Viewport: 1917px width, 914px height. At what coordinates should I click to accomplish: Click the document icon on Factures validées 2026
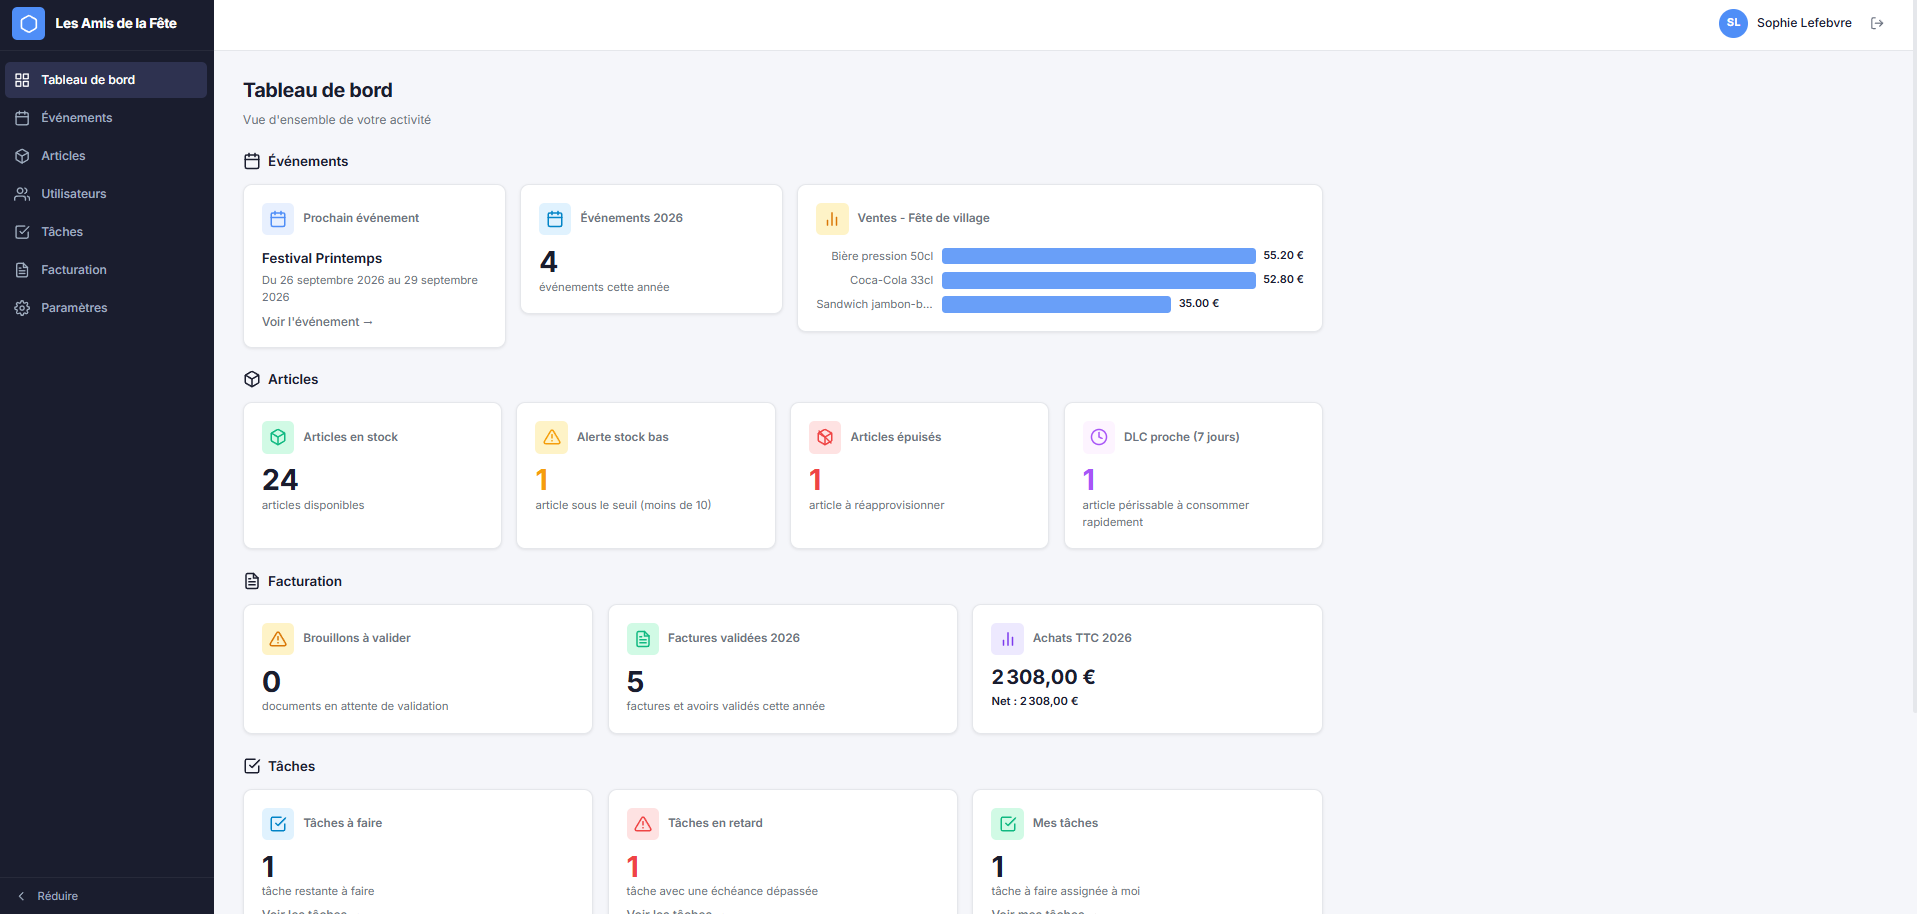643,638
